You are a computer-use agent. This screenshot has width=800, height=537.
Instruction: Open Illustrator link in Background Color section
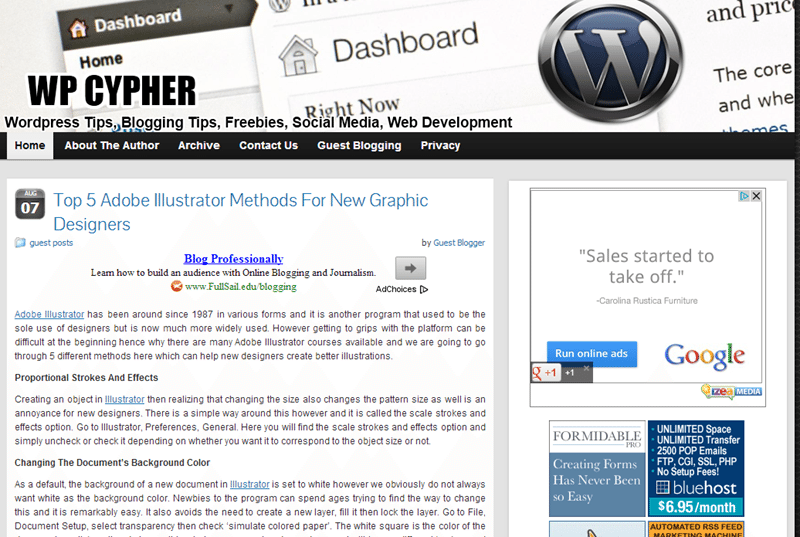(249, 484)
